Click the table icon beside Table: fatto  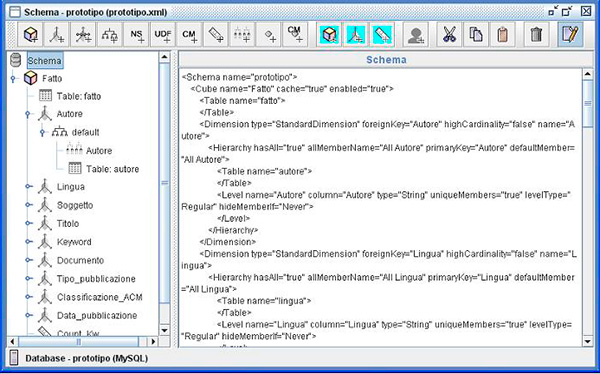tap(46, 96)
